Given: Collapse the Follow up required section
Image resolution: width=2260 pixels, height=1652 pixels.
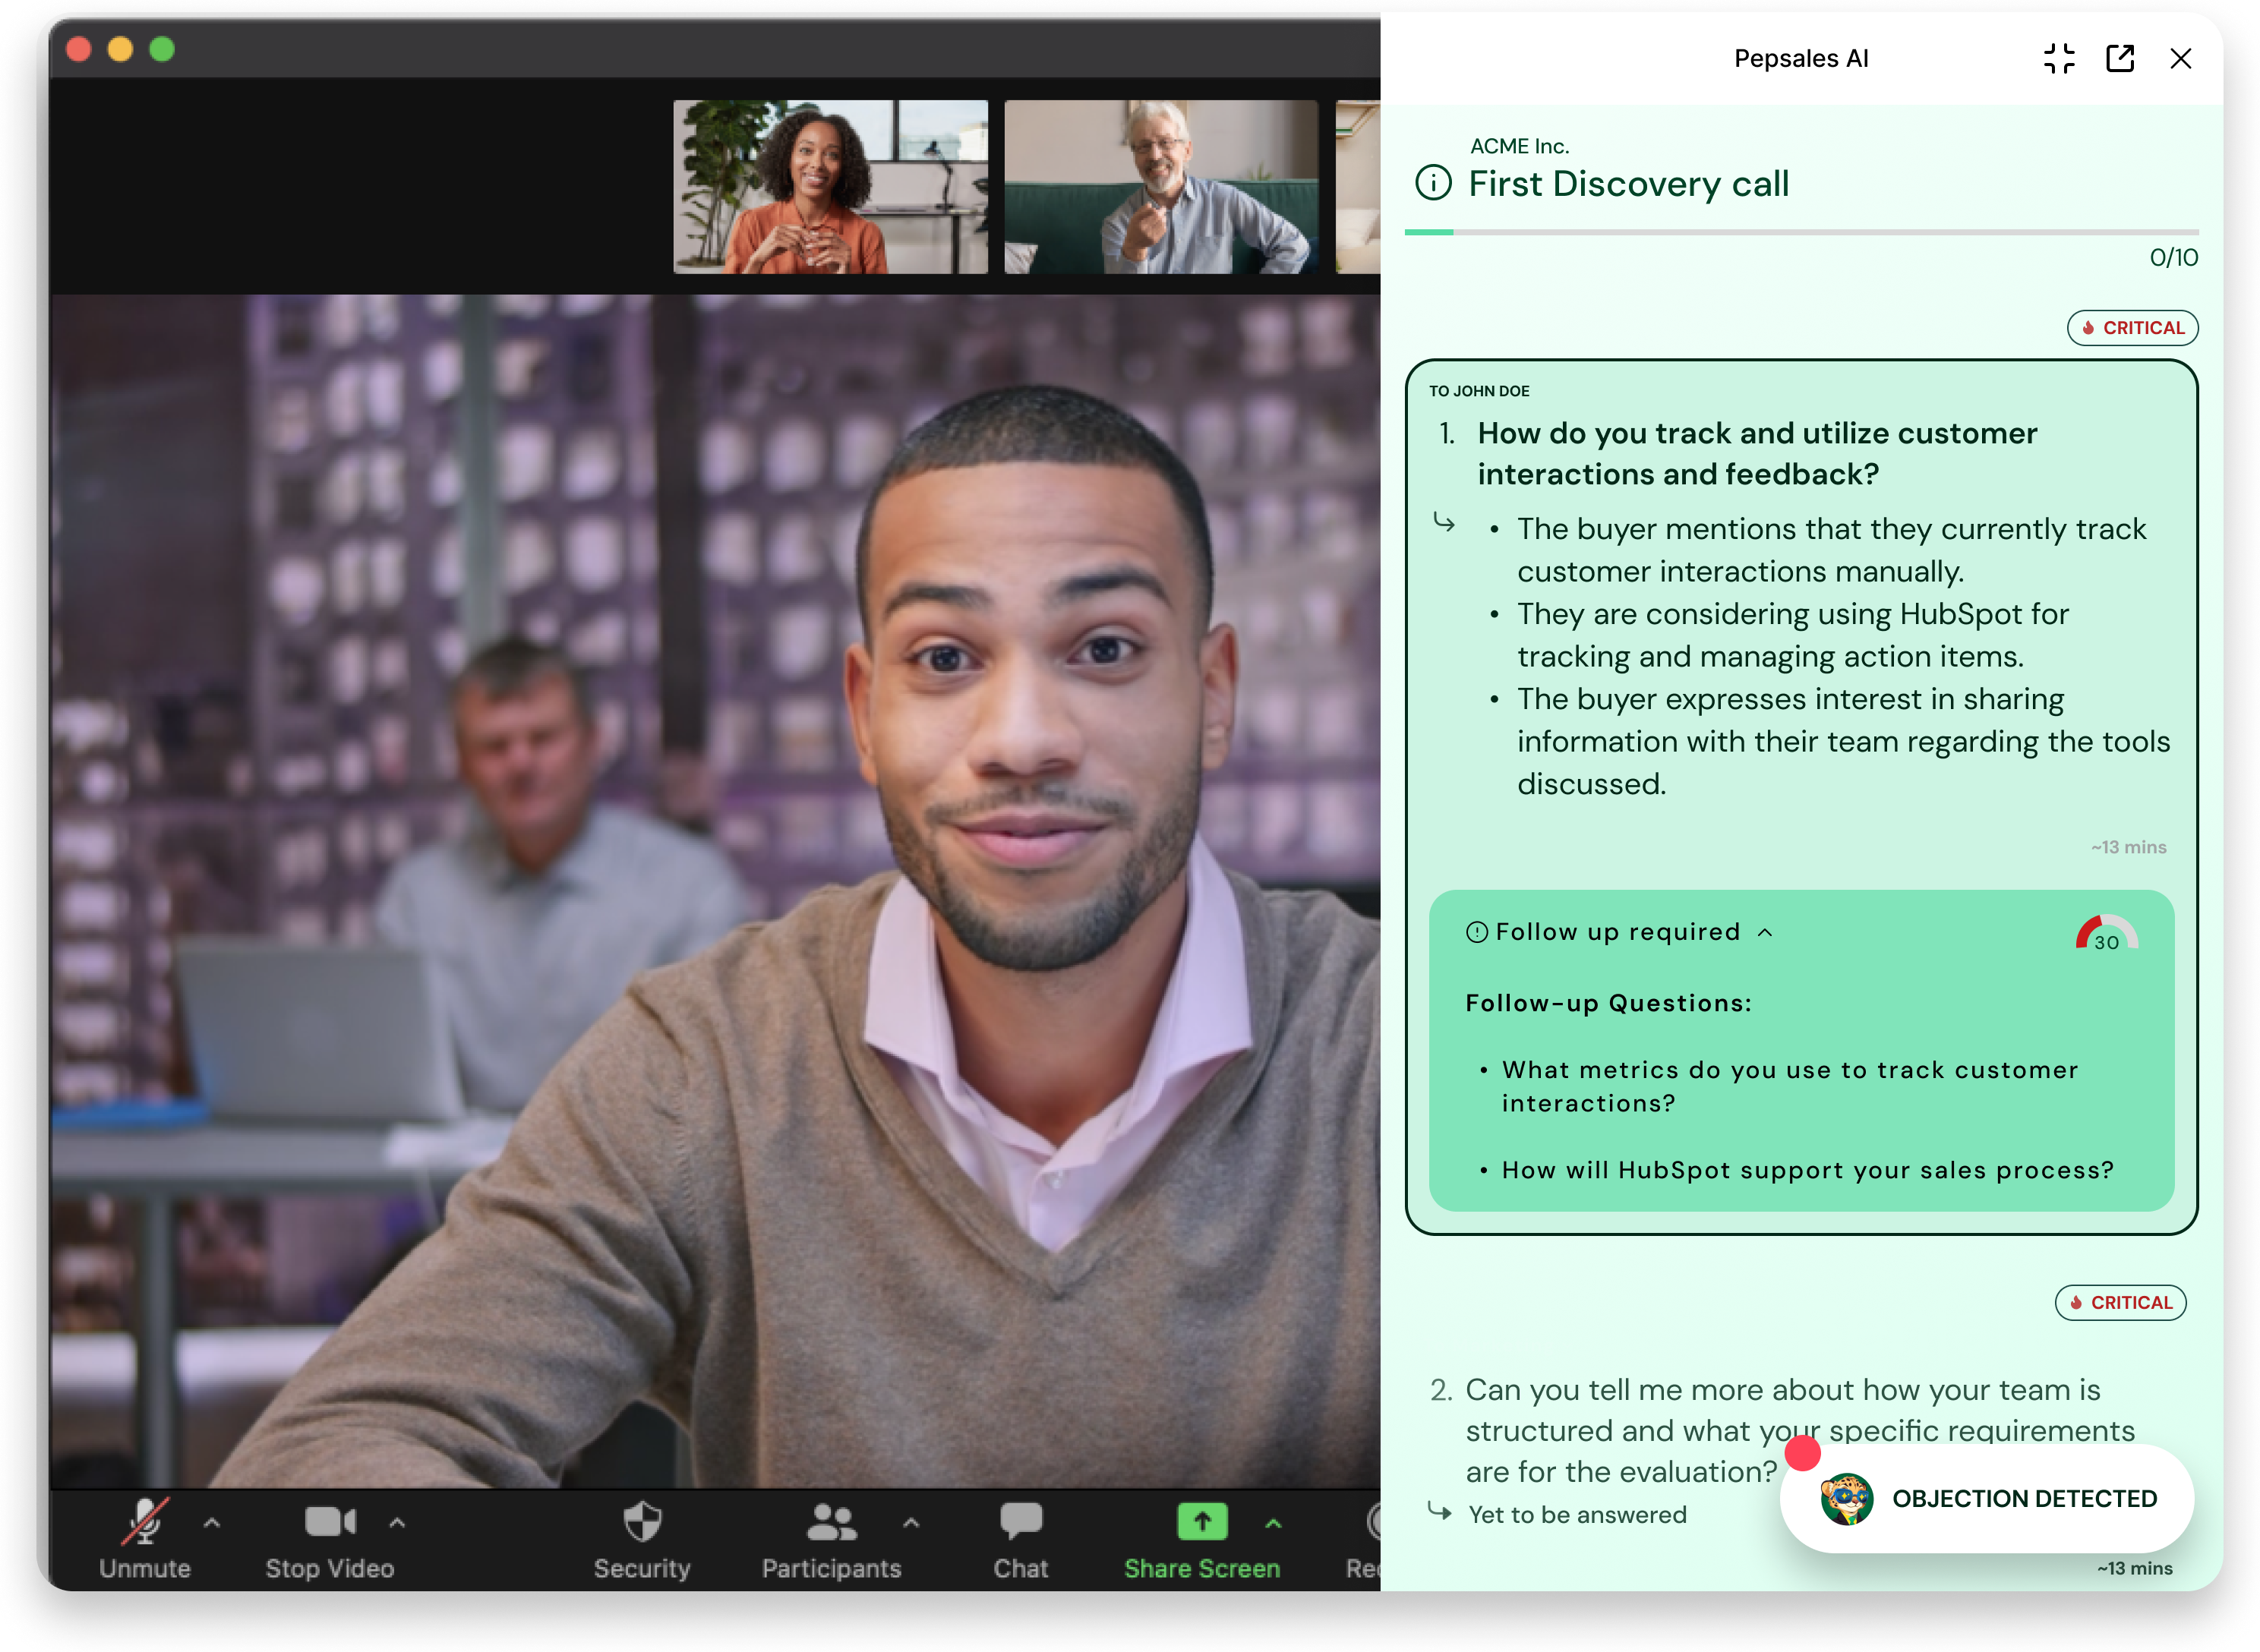Looking at the screenshot, I should point(1765,932).
